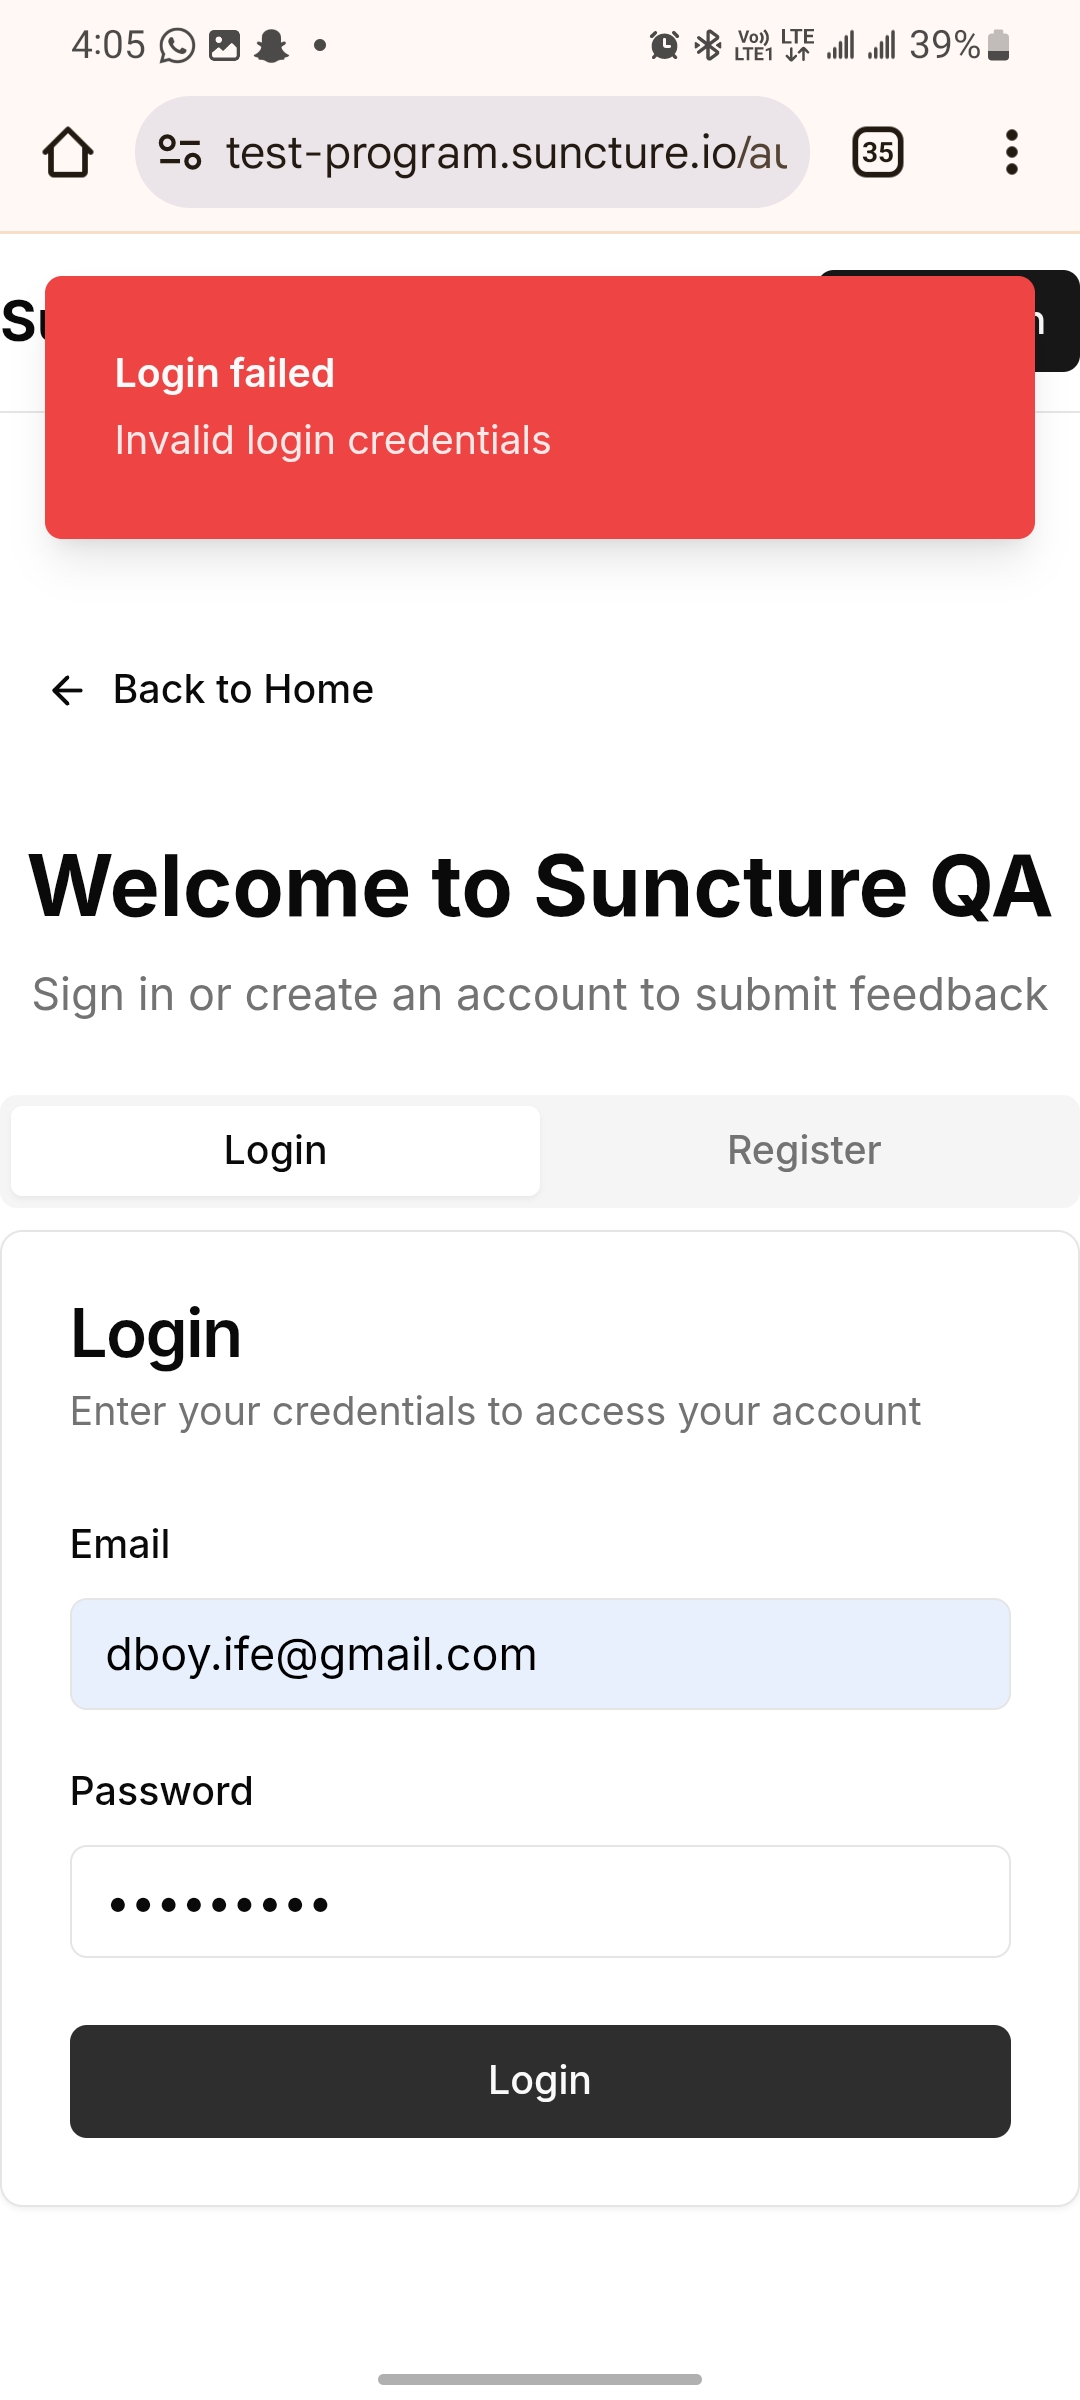Tap the Bluetooth status icon

click(x=708, y=46)
